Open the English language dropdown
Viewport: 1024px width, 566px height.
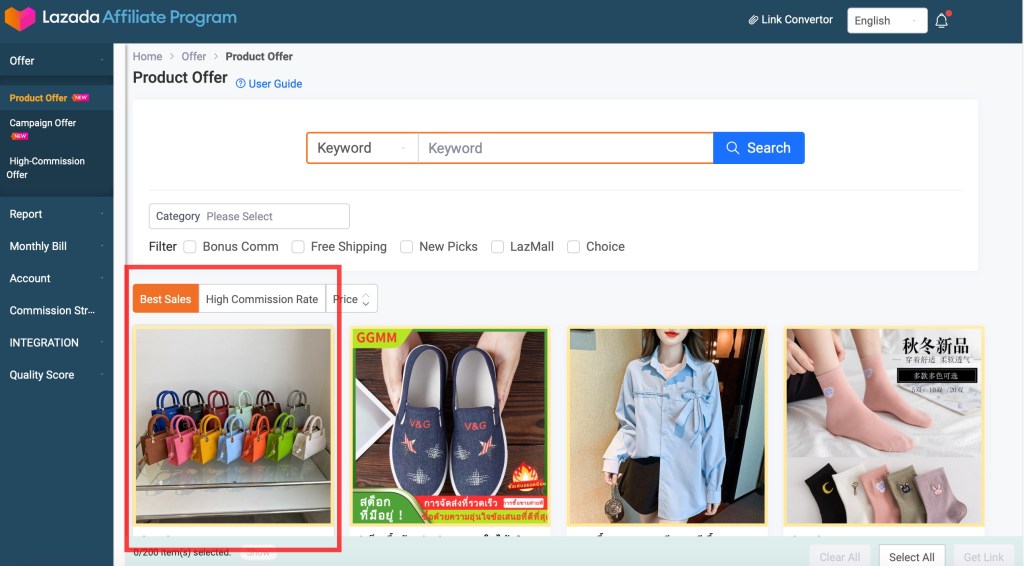coord(886,20)
